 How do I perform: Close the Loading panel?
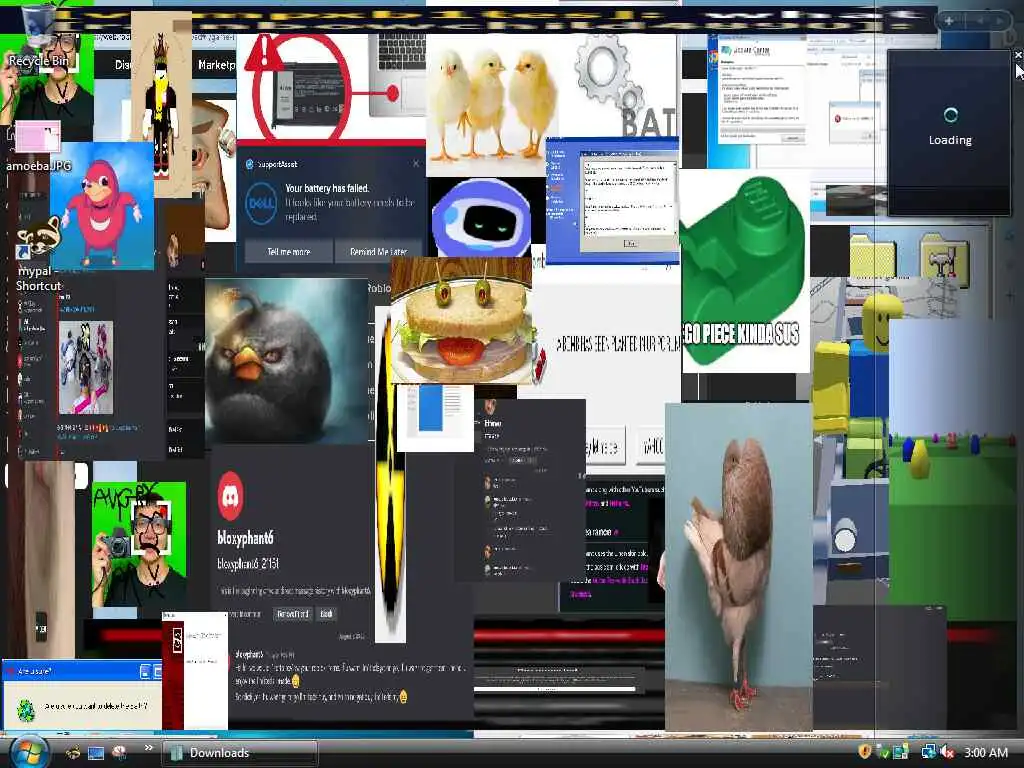(1017, 56)
